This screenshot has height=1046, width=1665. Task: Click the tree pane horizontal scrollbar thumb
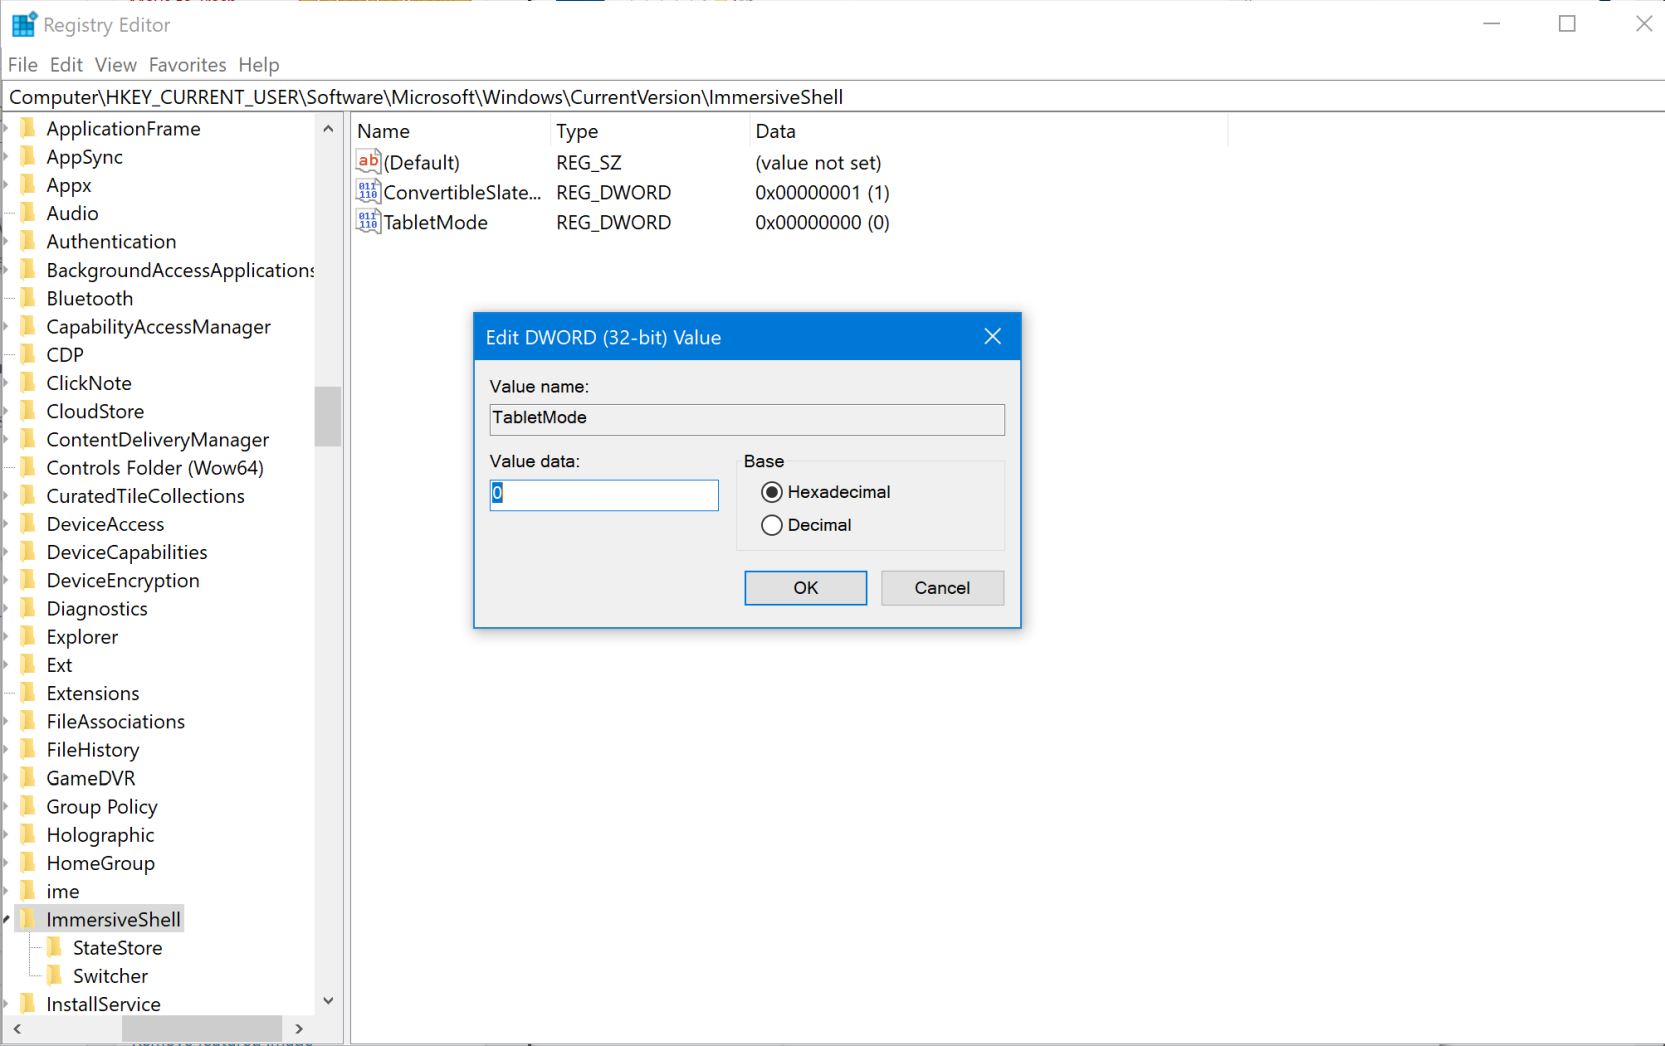click(x=201, y=1028)
